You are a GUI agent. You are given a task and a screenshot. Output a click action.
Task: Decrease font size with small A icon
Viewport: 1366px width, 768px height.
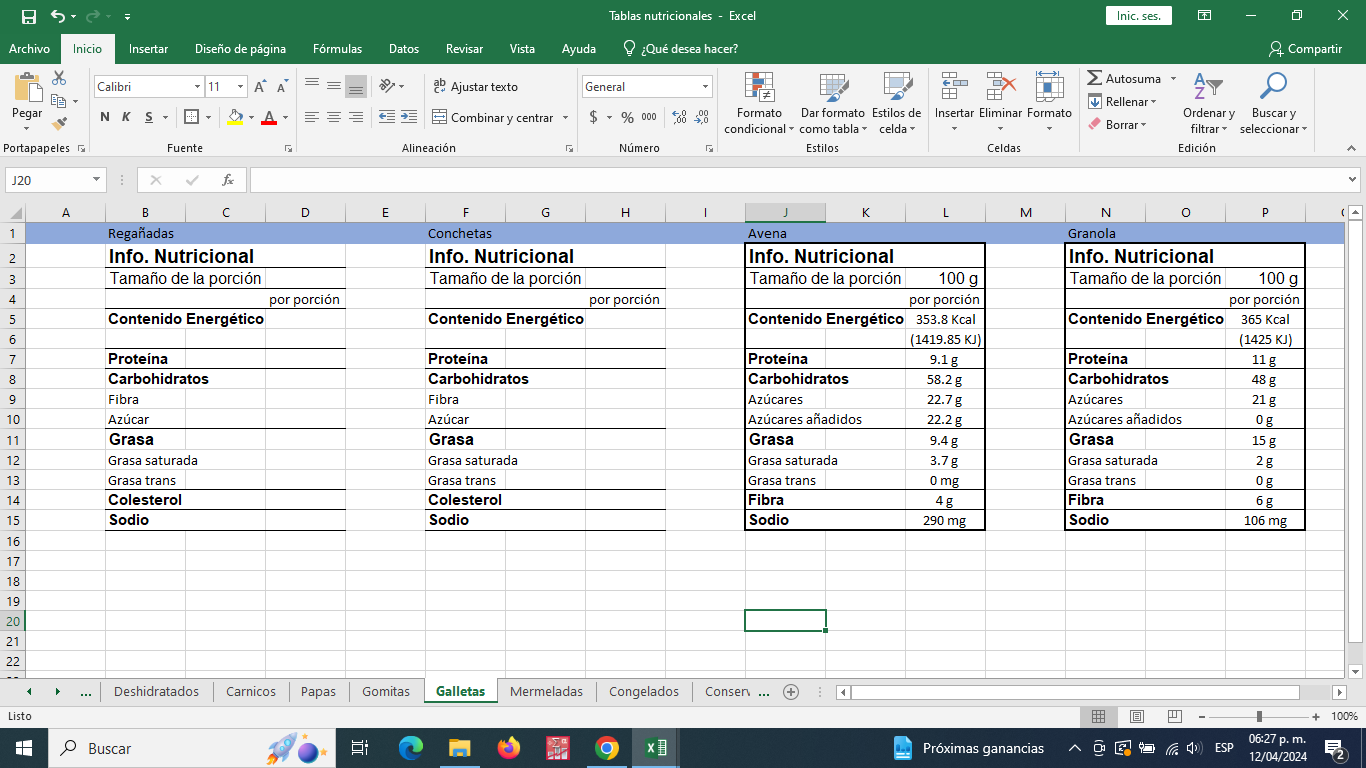[x=283, y=87]
